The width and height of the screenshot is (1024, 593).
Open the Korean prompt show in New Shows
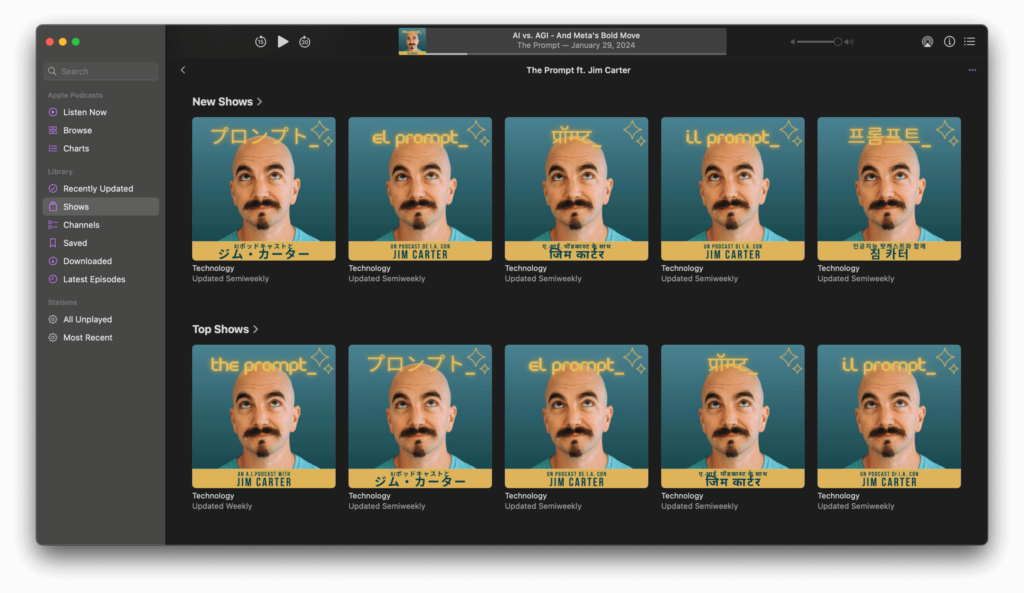[x=888, y=189]
